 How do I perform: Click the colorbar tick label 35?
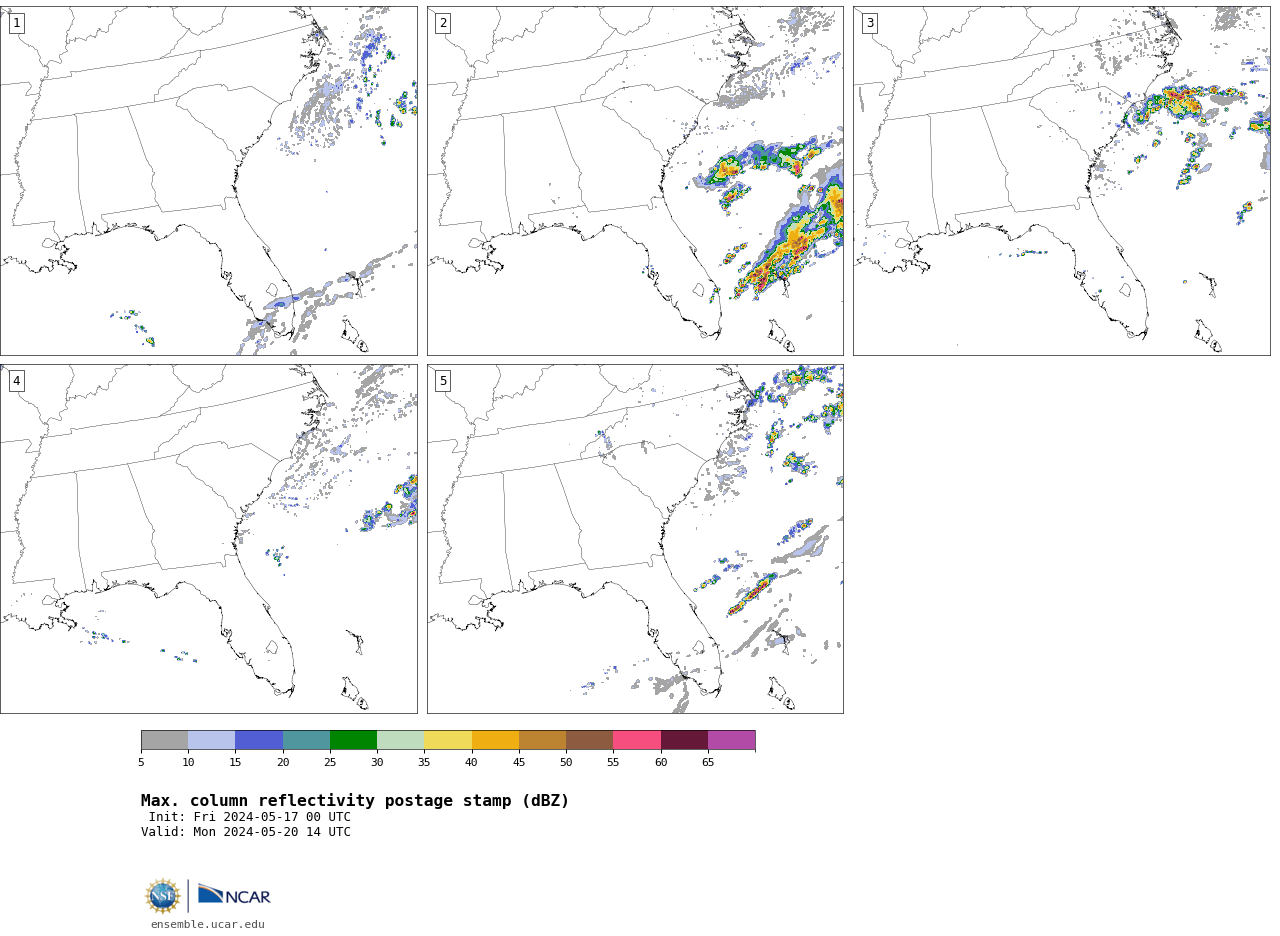click(424, 763)
